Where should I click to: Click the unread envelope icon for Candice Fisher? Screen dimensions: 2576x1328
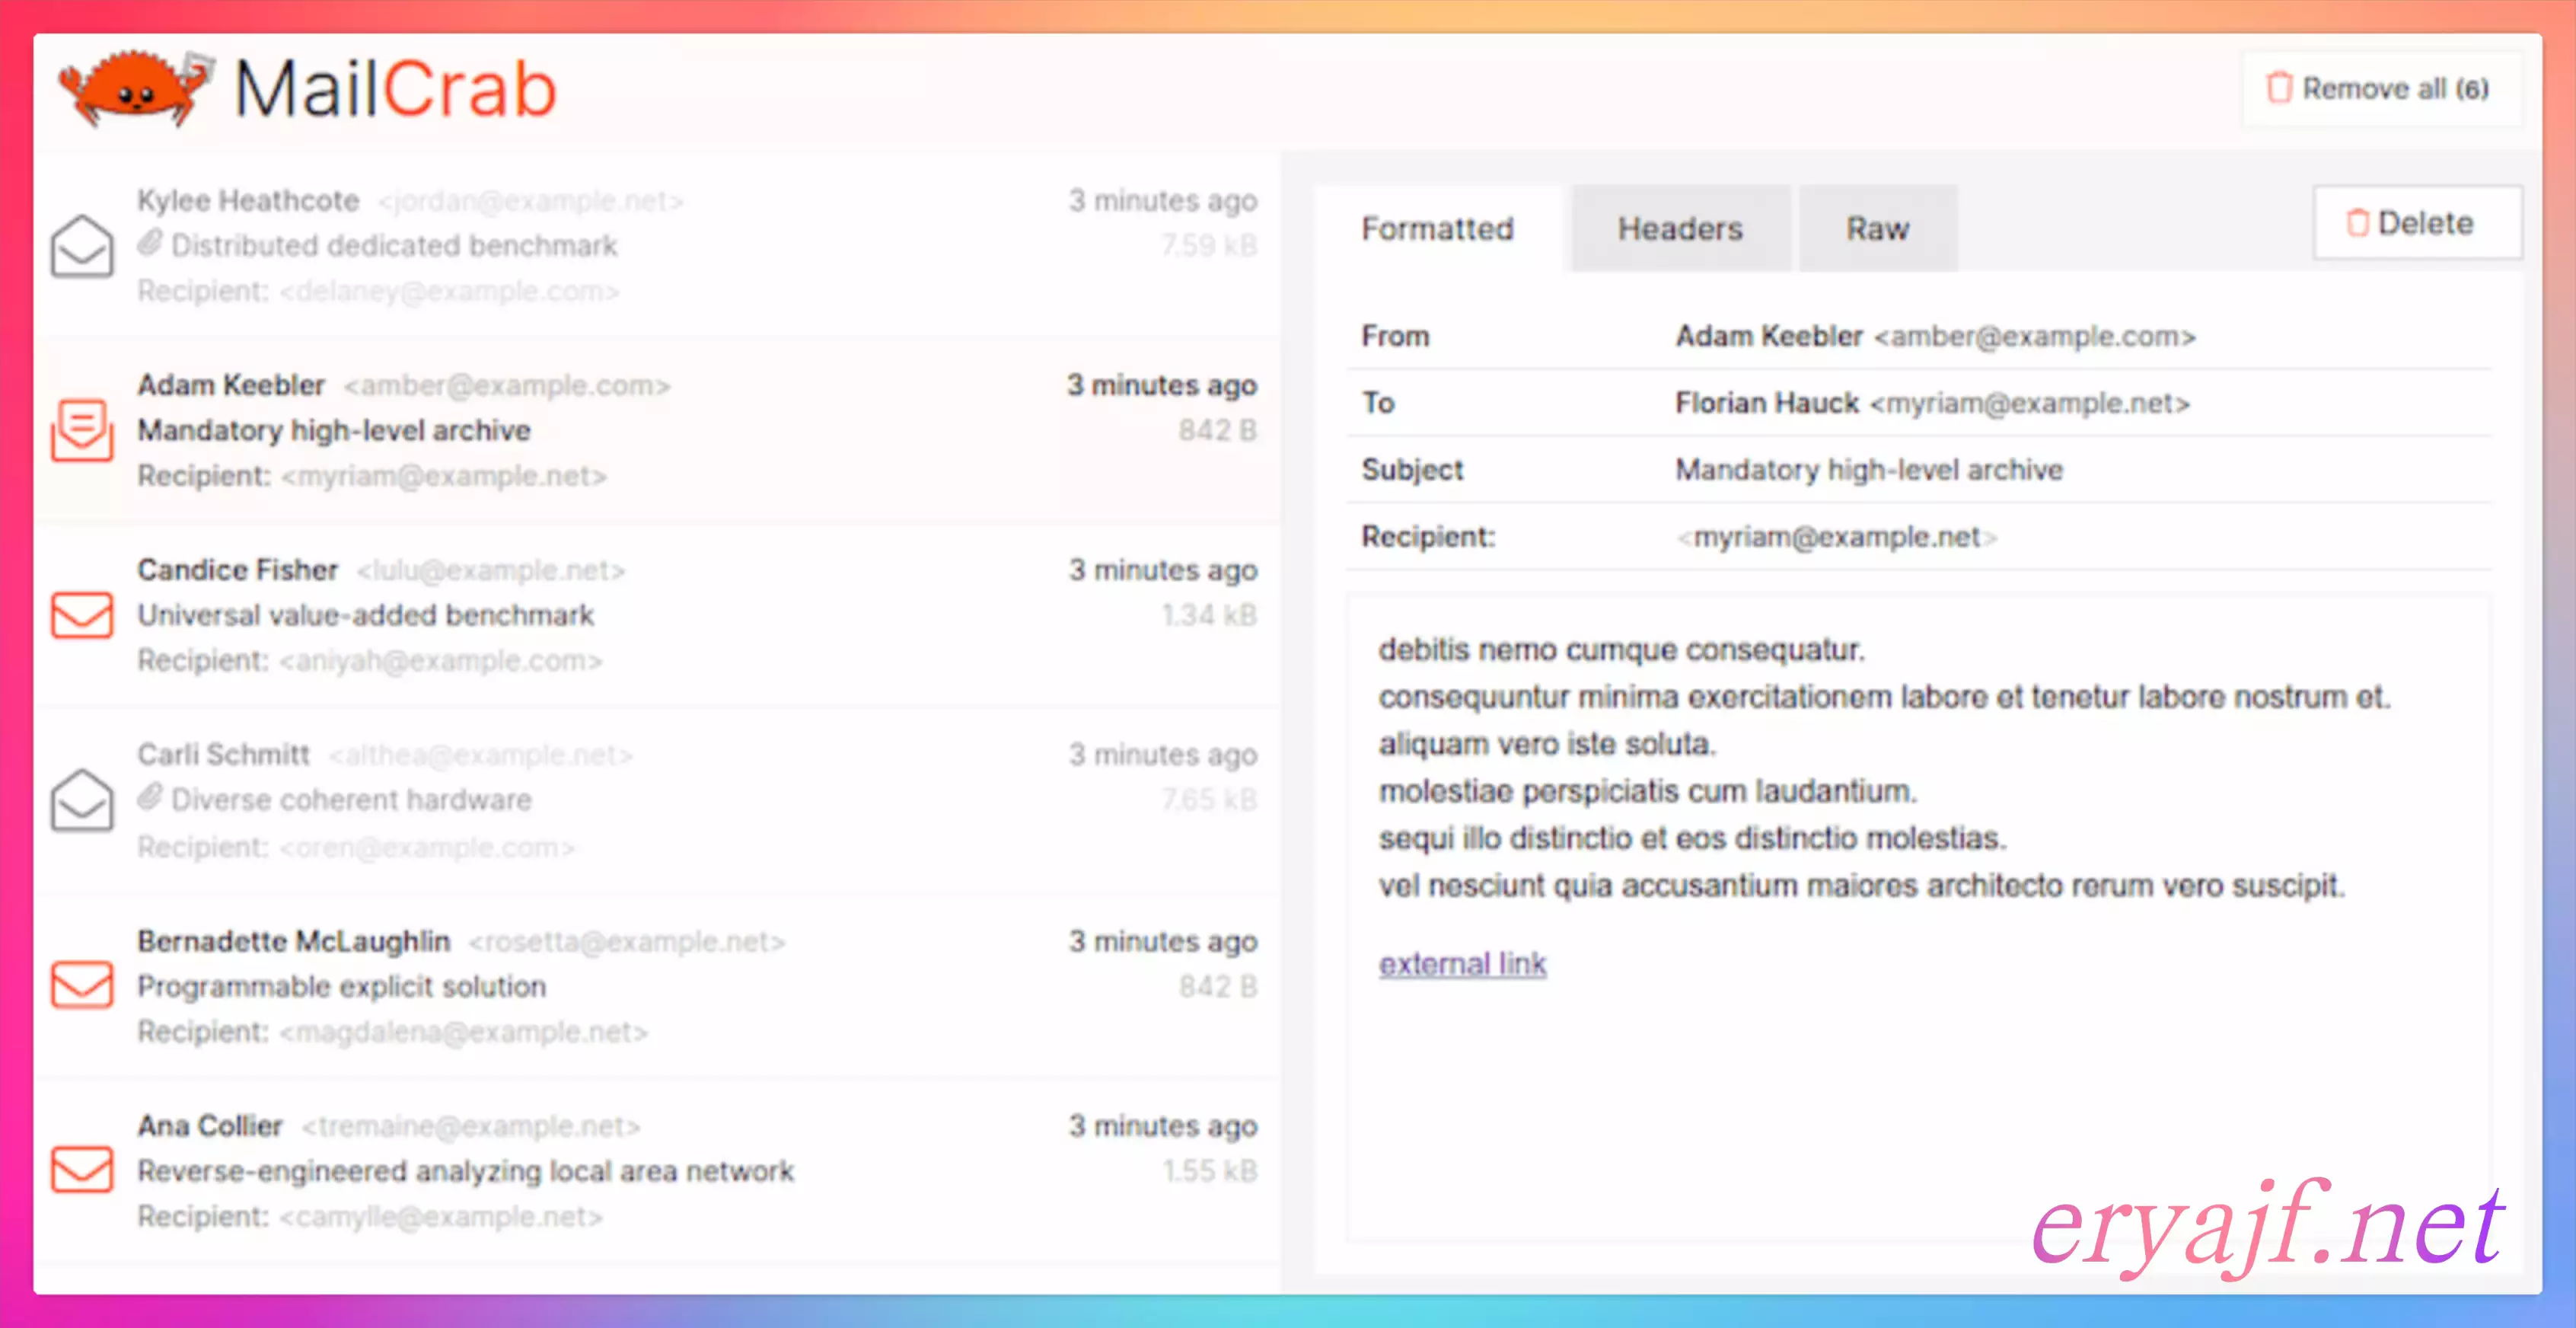pos(82,615)
